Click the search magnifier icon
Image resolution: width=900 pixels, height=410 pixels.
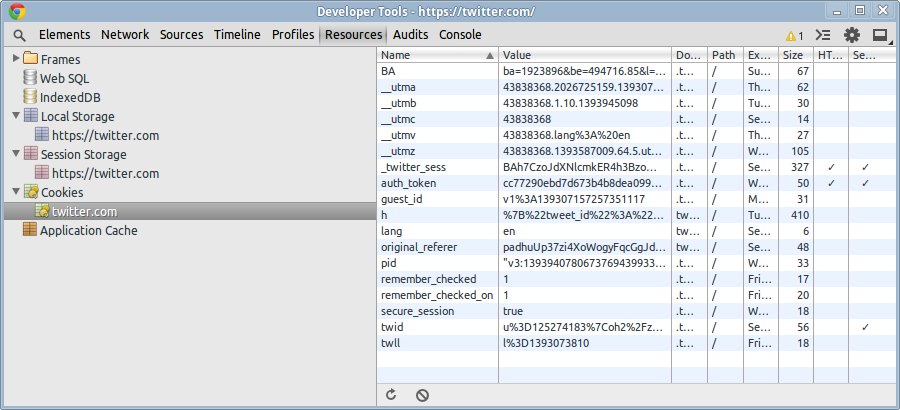(20, 35)
